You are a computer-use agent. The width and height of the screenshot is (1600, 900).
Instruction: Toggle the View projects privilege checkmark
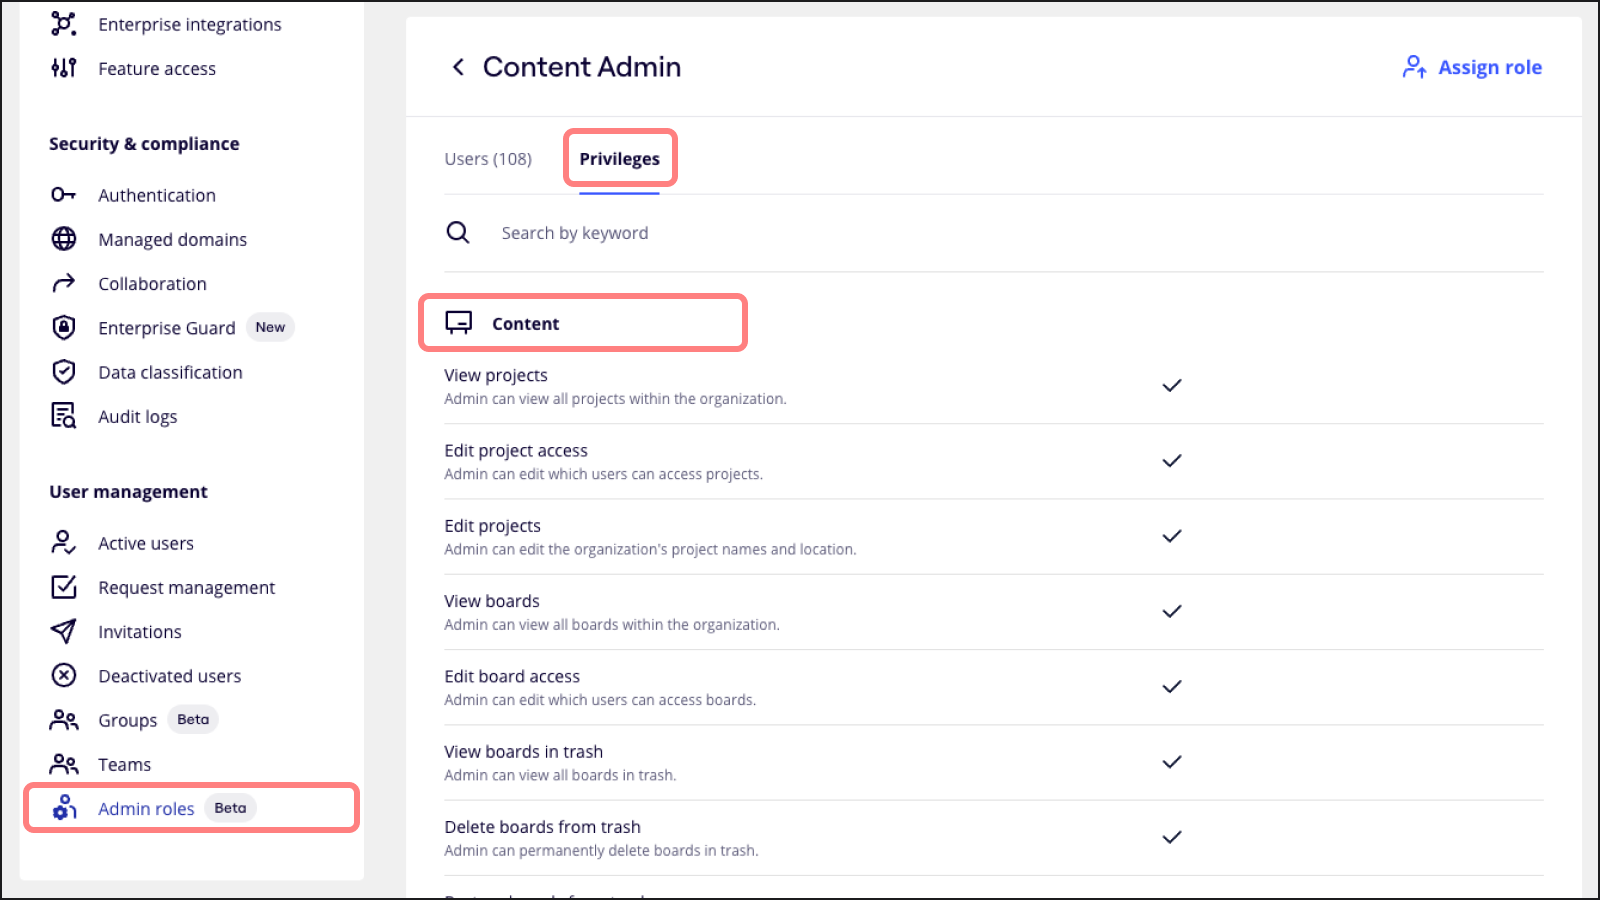point(1171,385)
